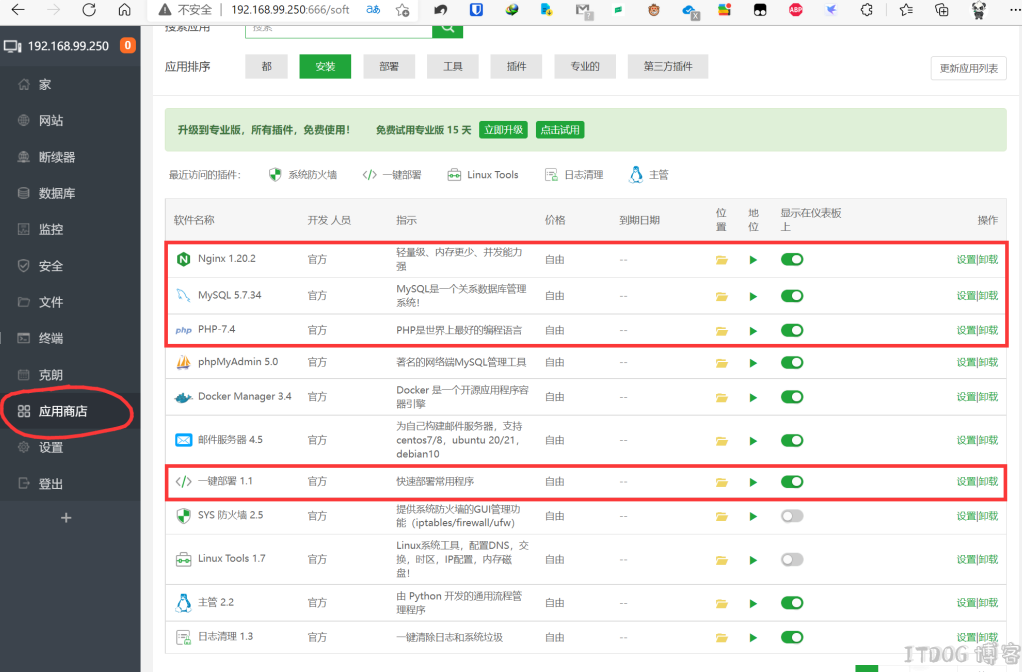
Task: Click play status icon for 一键部署 1.1
Action: coord(753,482)
